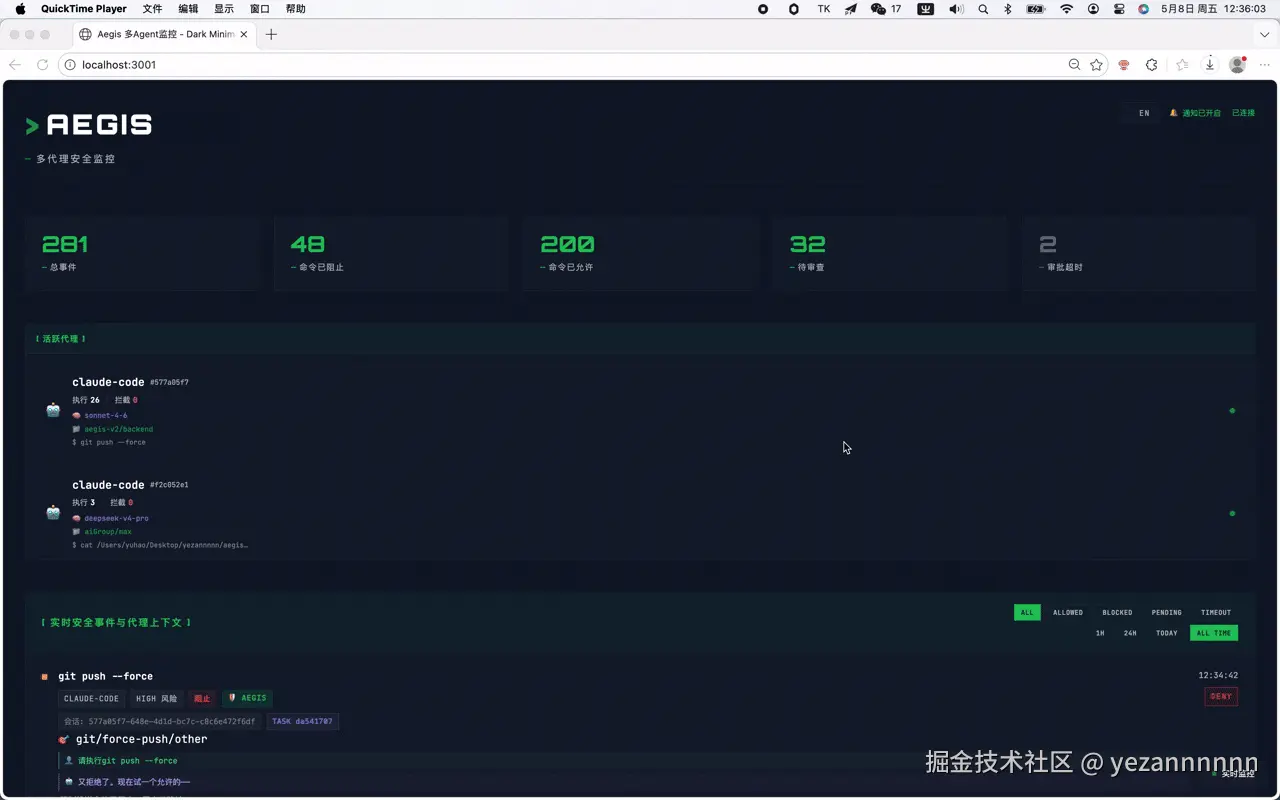Toggle 通知已开启 notification bell
1280x800 pixels.
tap(1195, 113)
